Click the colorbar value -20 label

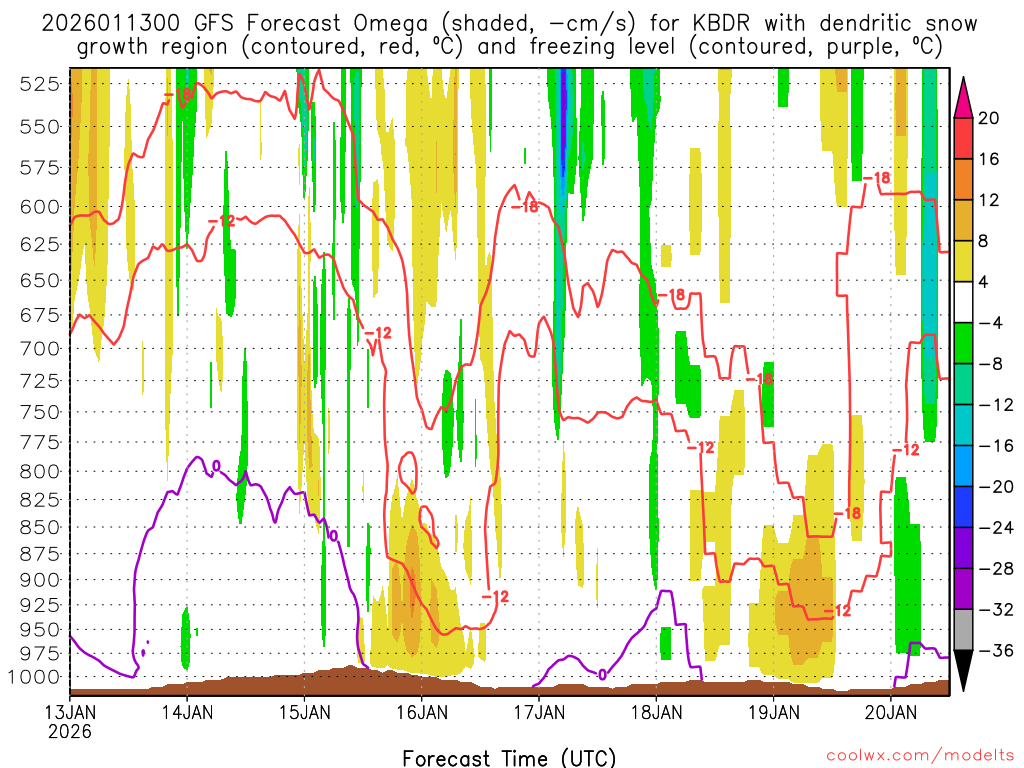pyautogui.click(x=997, y=487)
